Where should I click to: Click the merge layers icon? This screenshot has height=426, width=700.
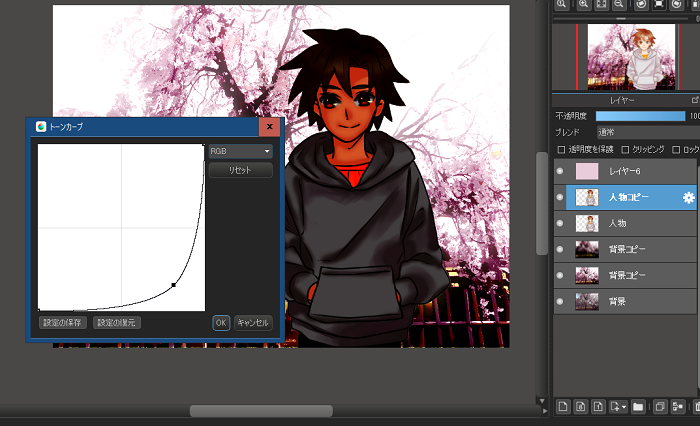(679, 406)
